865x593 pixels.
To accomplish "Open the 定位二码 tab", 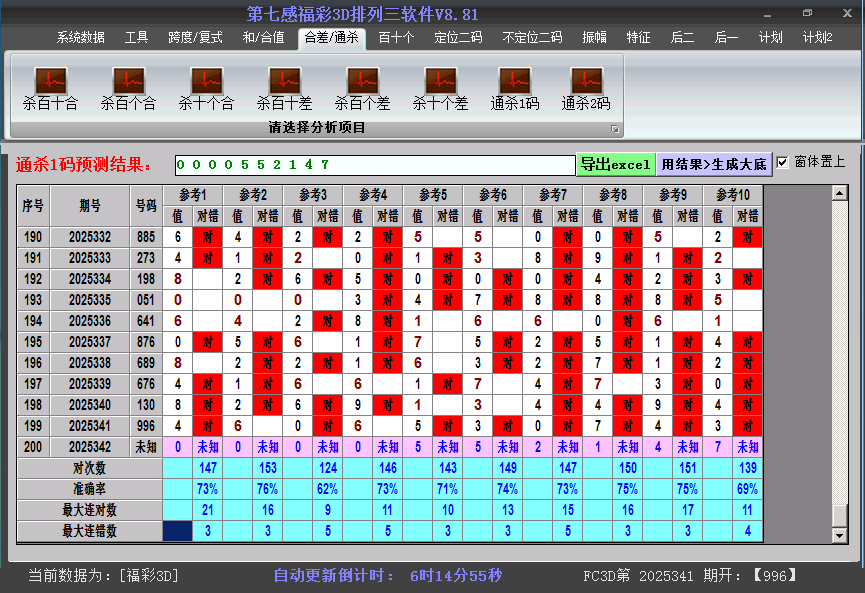I will tap(458, 38).
